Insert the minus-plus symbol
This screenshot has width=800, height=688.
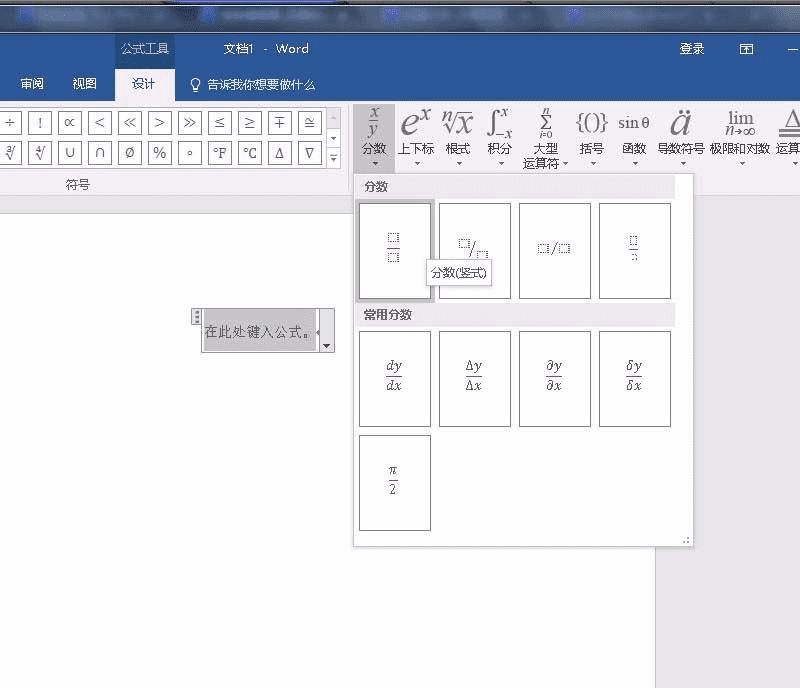(280, 123)
